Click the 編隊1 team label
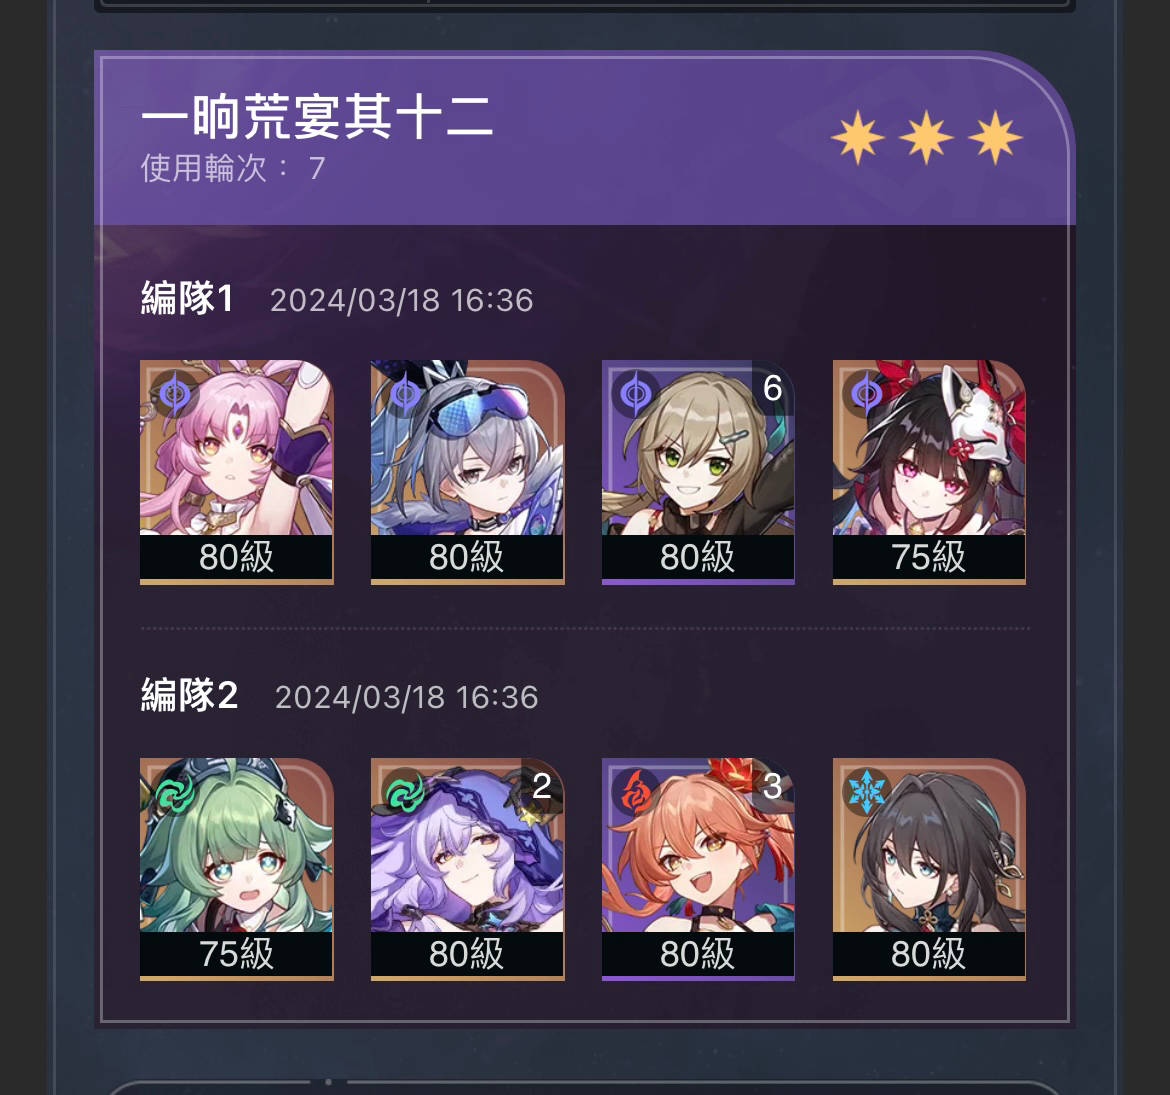The image size is (1170, 1095). [187, 299]
